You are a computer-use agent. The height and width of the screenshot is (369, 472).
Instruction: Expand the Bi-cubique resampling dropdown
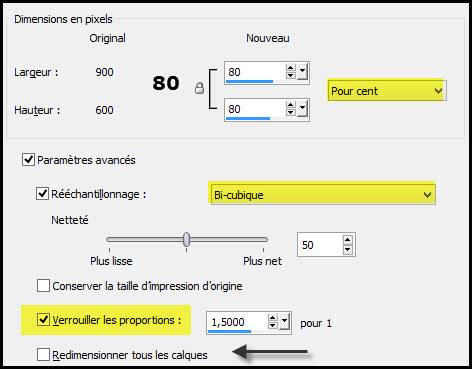322,194
